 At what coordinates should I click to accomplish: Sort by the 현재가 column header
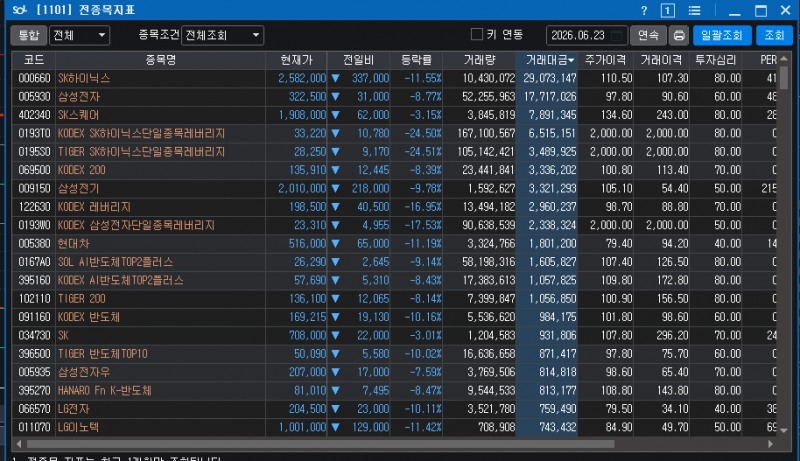[x=296, y=60]
